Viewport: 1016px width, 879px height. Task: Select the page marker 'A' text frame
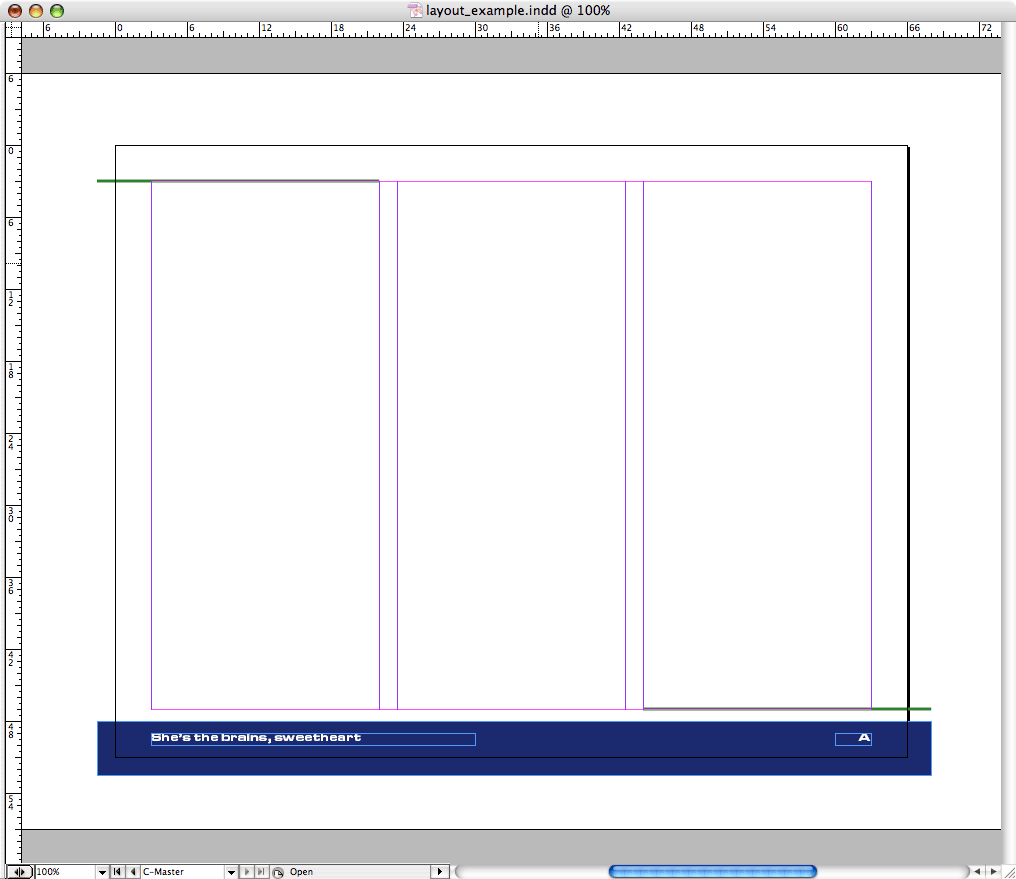click(x=853, y=739)
